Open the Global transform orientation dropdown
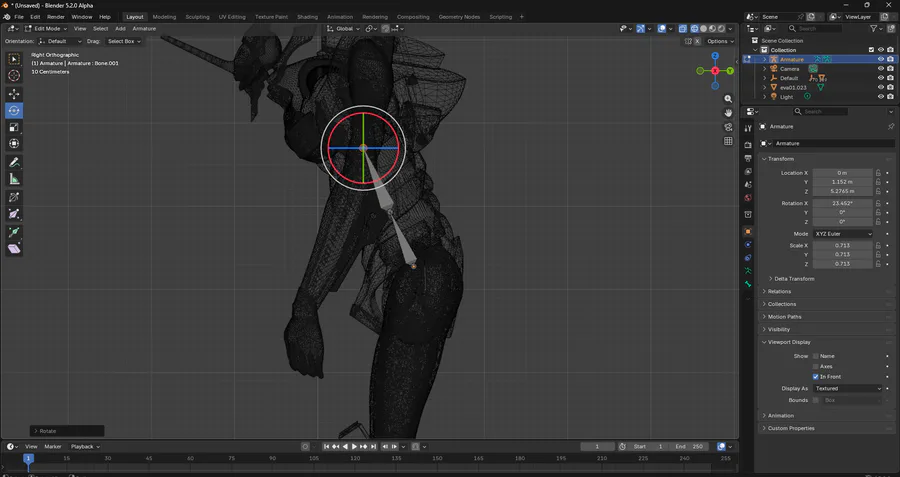Viewport: 900px width, 477px height. tap(344, 28)
